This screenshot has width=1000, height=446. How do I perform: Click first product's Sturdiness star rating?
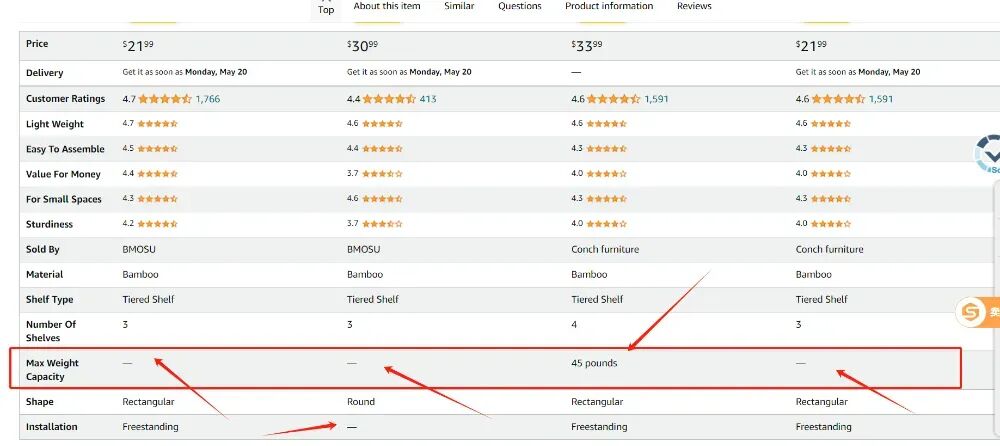[x=158, y=224]
